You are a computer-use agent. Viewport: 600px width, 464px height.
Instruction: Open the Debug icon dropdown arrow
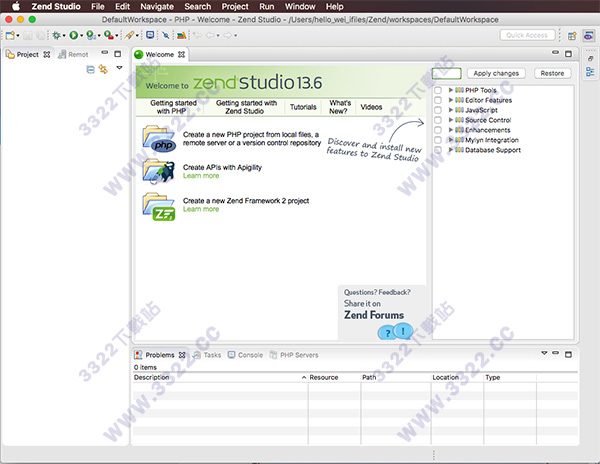pyautogui.click(x=64, y=36)
